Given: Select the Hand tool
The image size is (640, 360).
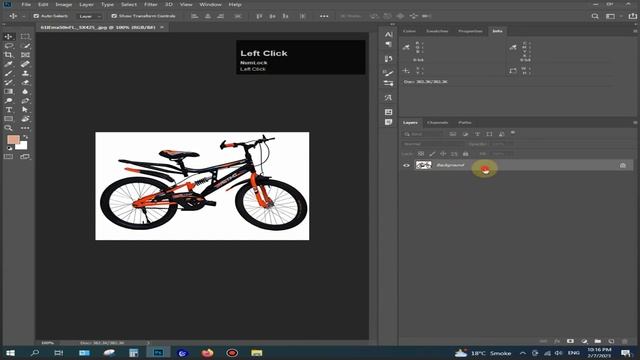Looking at the screenshot, I should click(25, 119).
